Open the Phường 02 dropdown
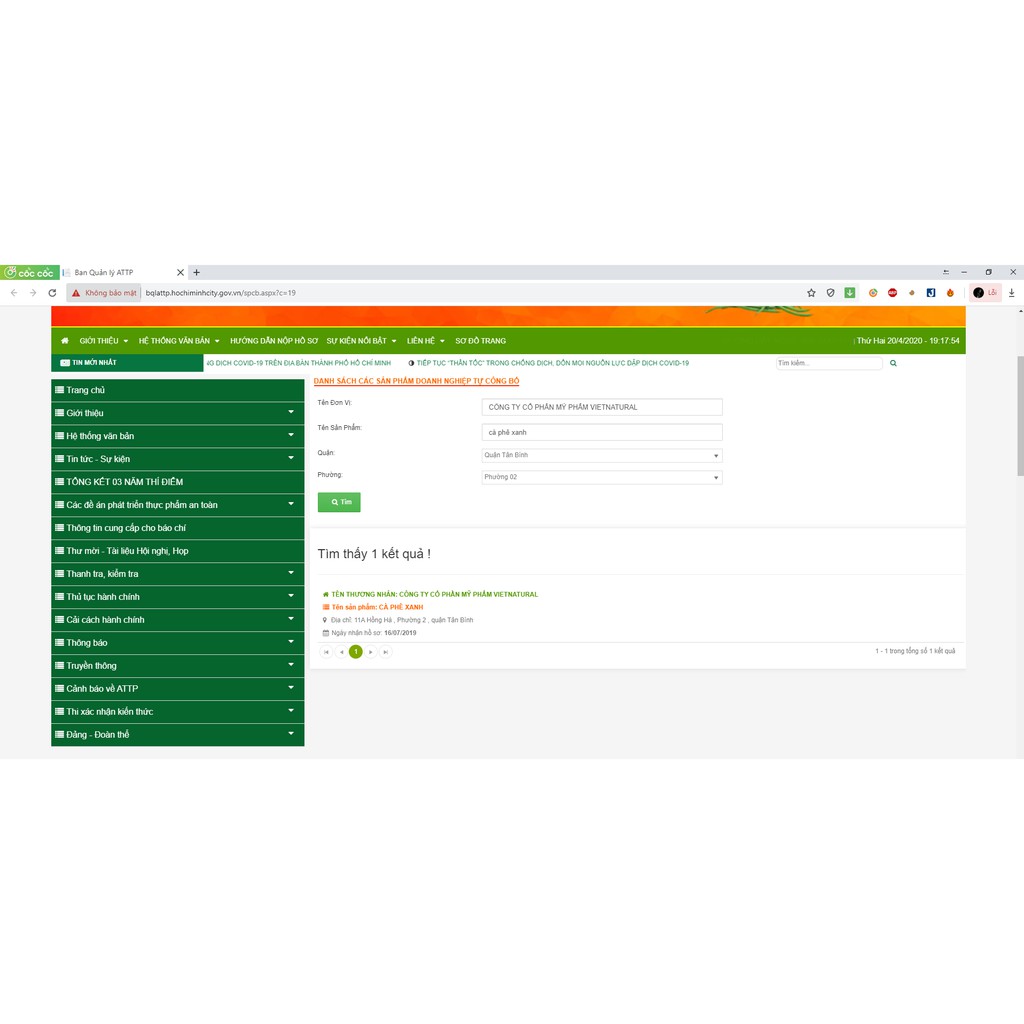Image resolution: width=1024 pixels, height=1024 pixels. pos(601,478)
